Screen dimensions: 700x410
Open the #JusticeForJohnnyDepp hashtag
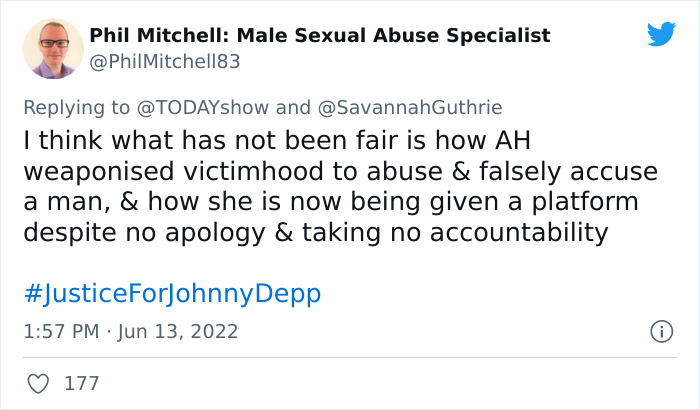172,295
